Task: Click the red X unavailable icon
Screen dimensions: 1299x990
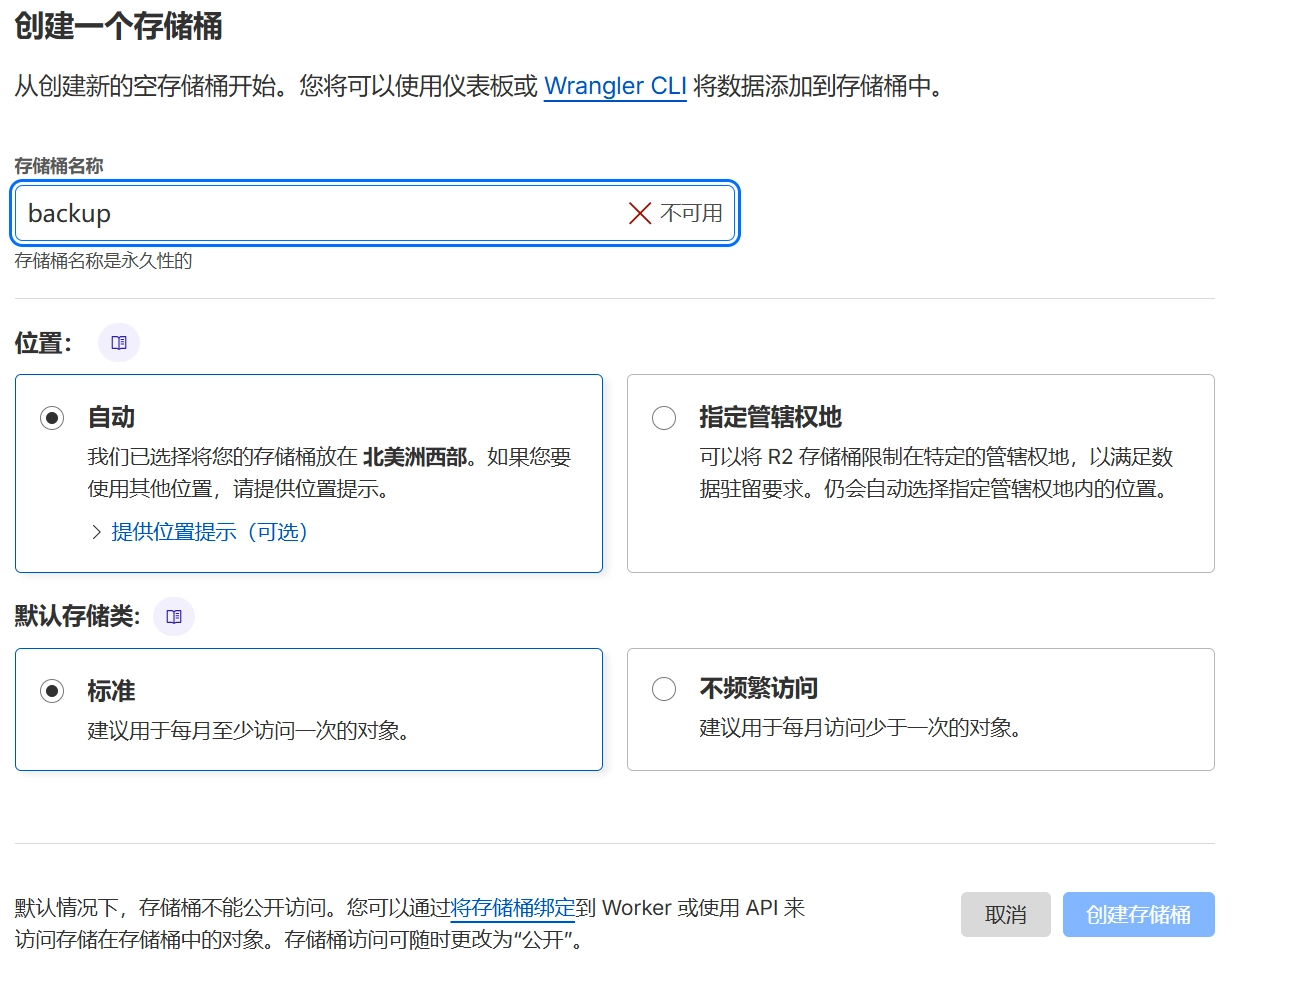Action: 640,213
